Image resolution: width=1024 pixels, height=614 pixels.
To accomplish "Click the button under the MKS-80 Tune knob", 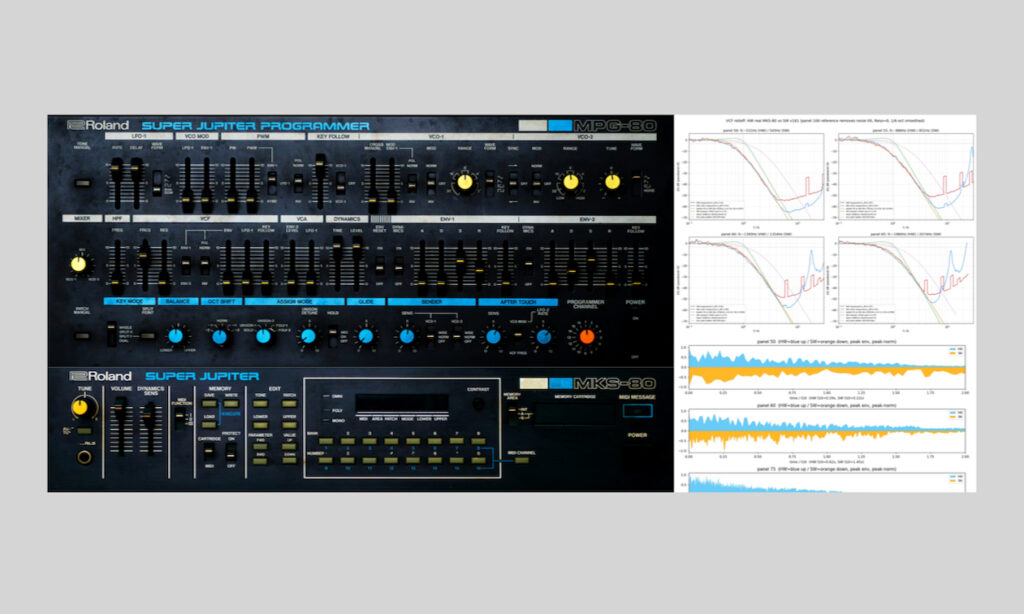I will (x=84, y=431).
